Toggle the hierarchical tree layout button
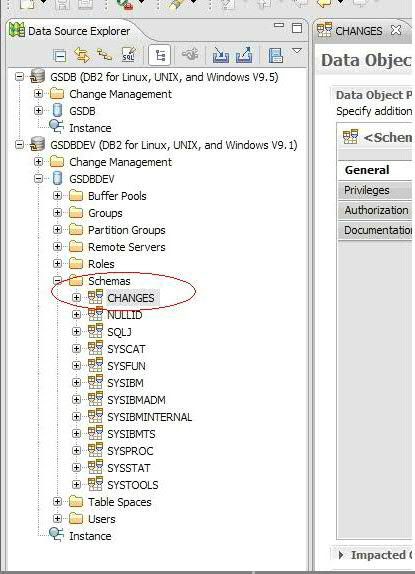This screenshot has width=415, height=574. click(x=160, y=55)
